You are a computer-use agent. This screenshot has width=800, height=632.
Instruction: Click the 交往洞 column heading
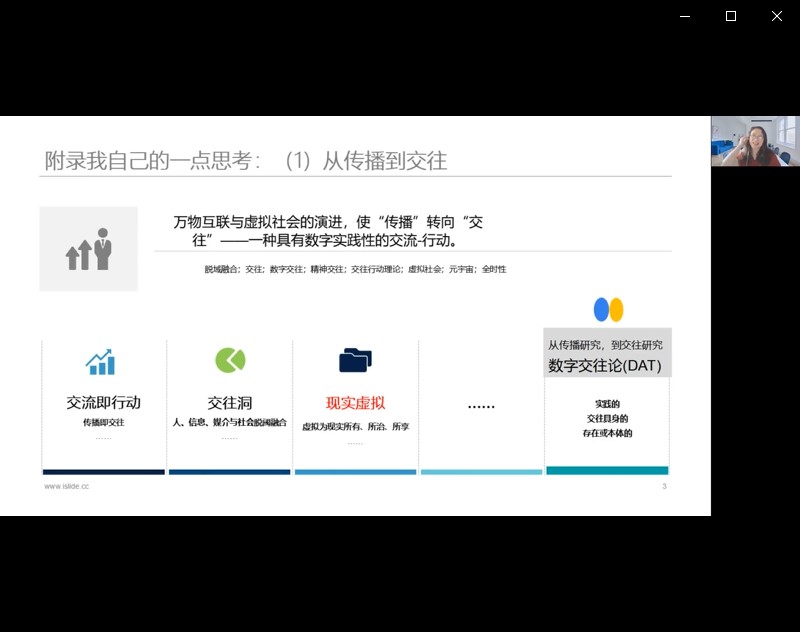230,403
